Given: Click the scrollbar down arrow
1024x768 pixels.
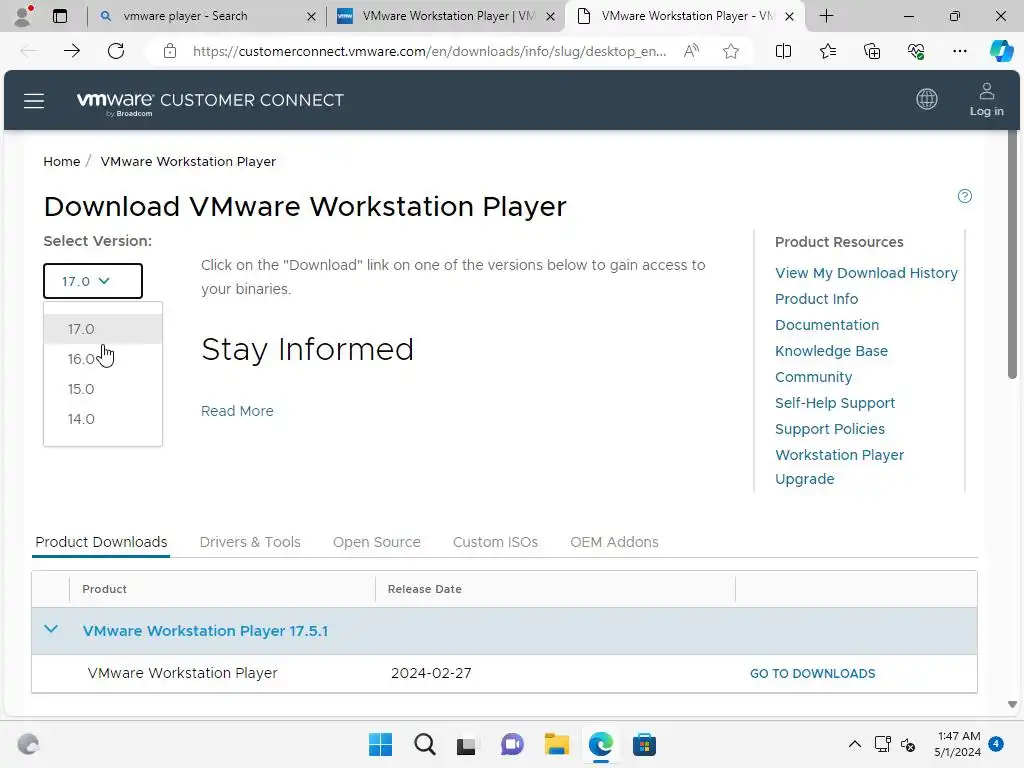Looking at the screenshot, I should tap(1012, 704).
